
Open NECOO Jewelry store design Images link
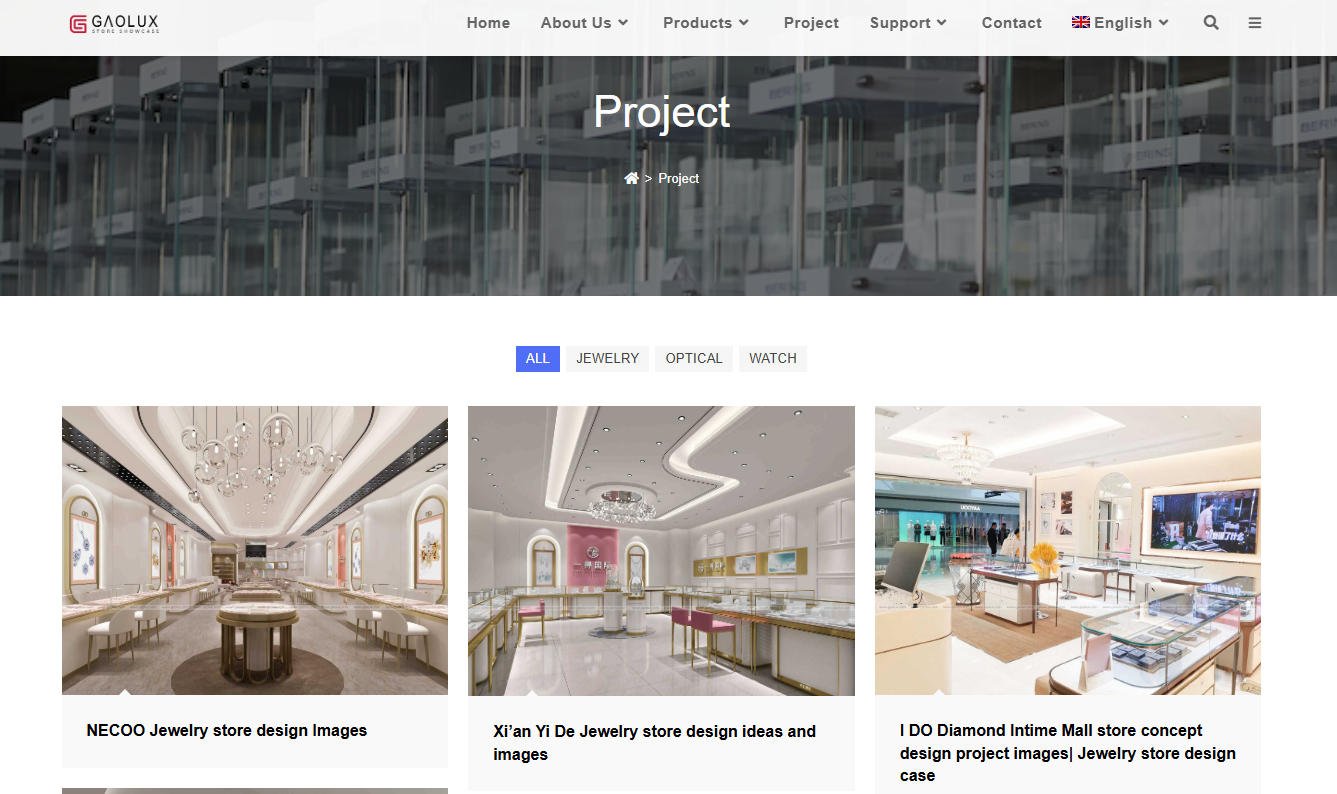pos(227,730)
